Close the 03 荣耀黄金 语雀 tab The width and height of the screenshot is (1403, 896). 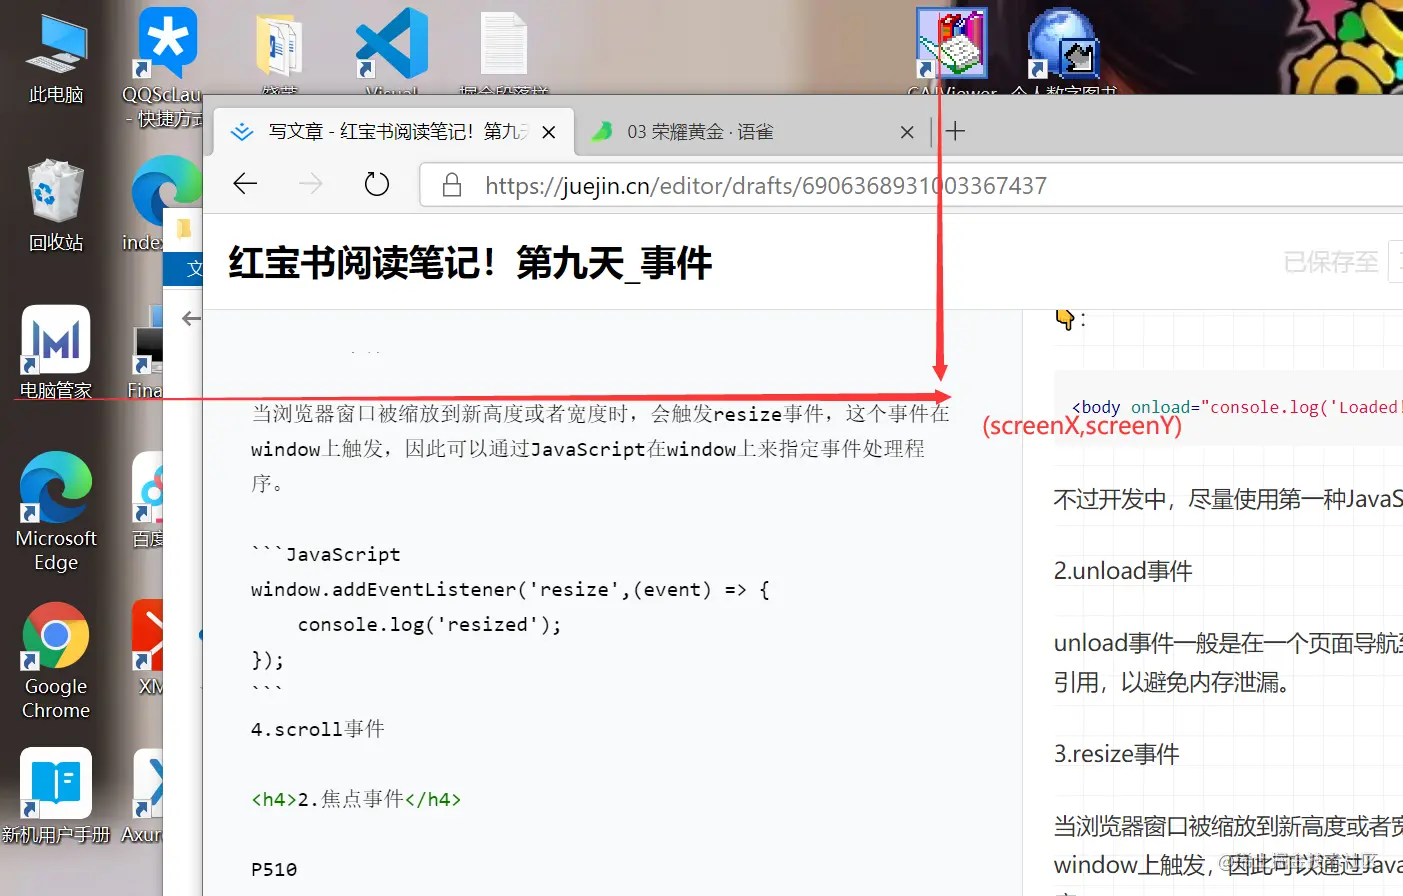(907, 132)
